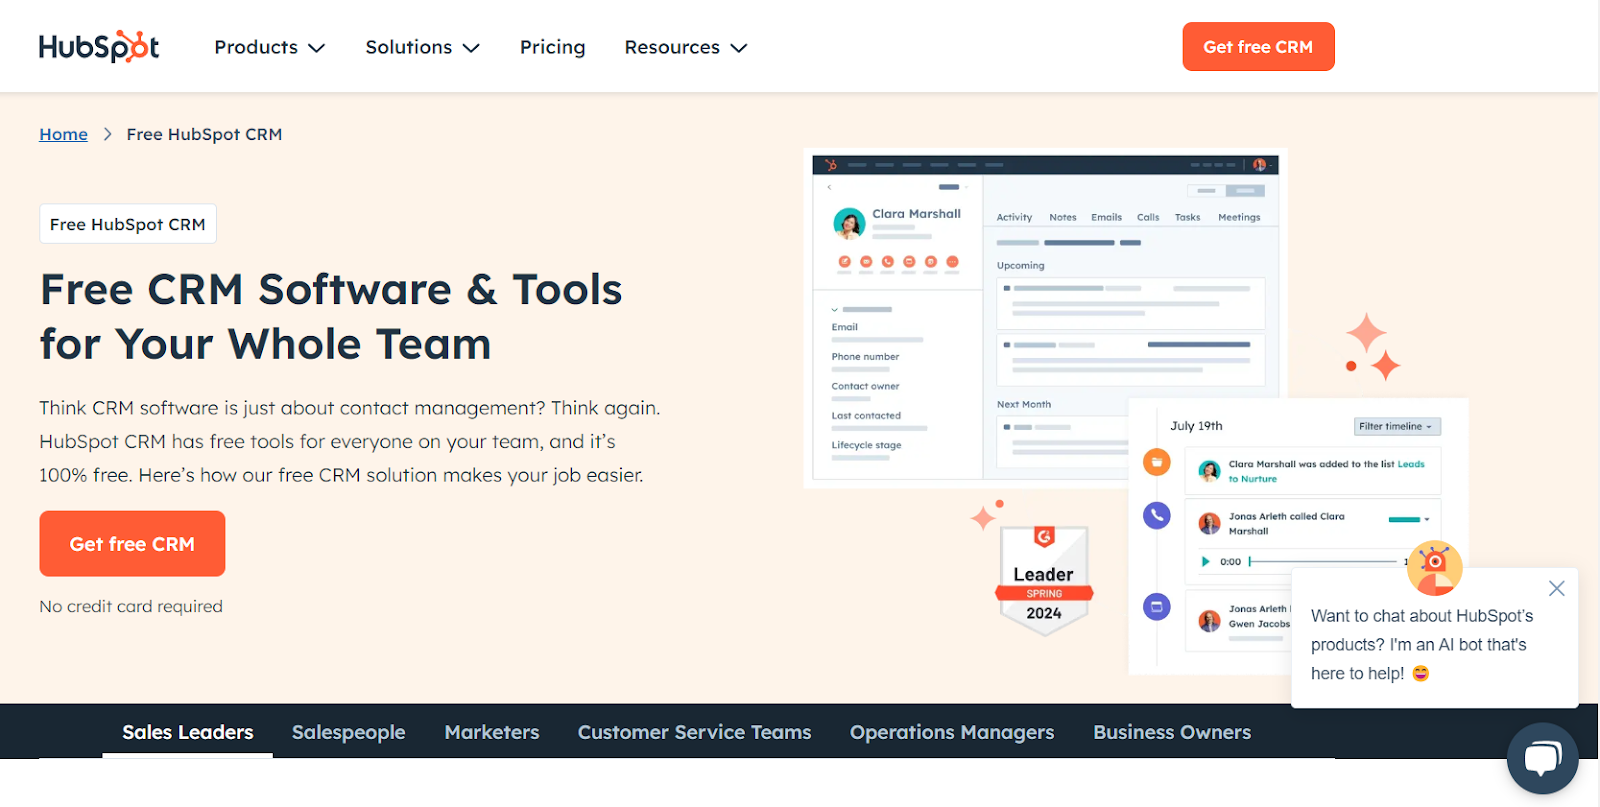The height and width of the screenshot is (807, 1600).
Task: Close the chat prompt popup
Action: coord(1556,589)
